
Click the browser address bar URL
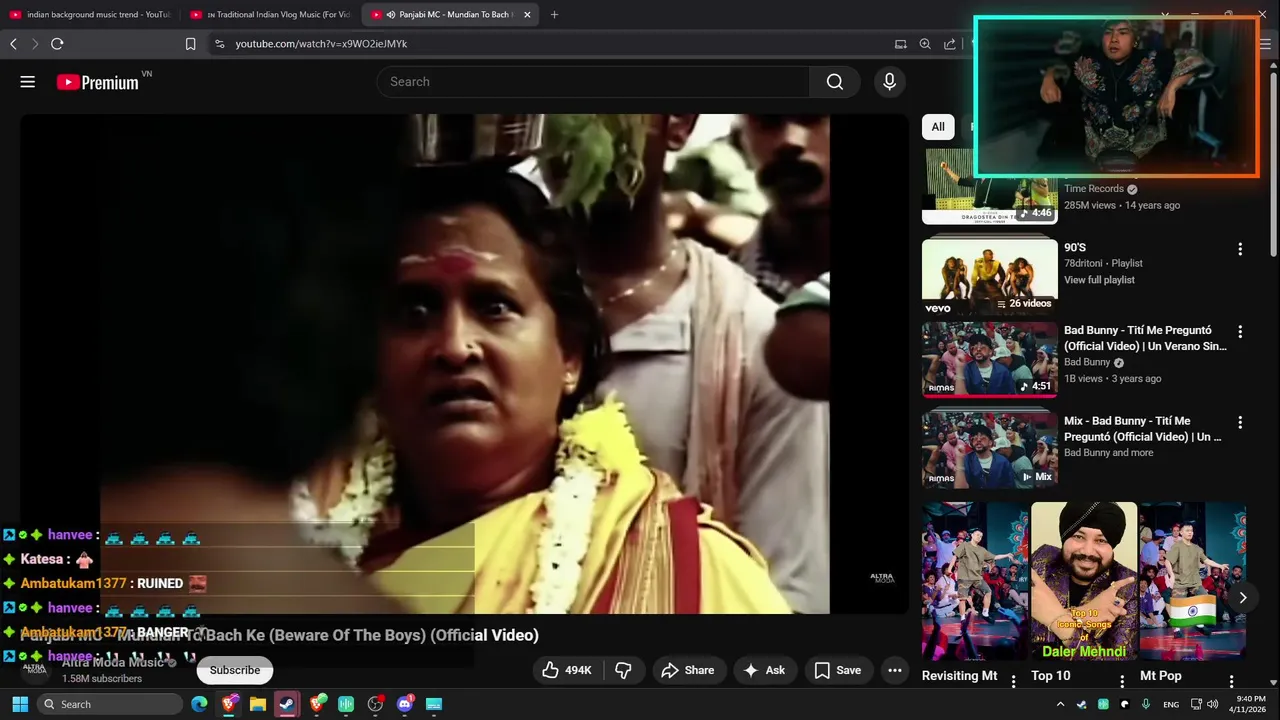click(321, 44)
